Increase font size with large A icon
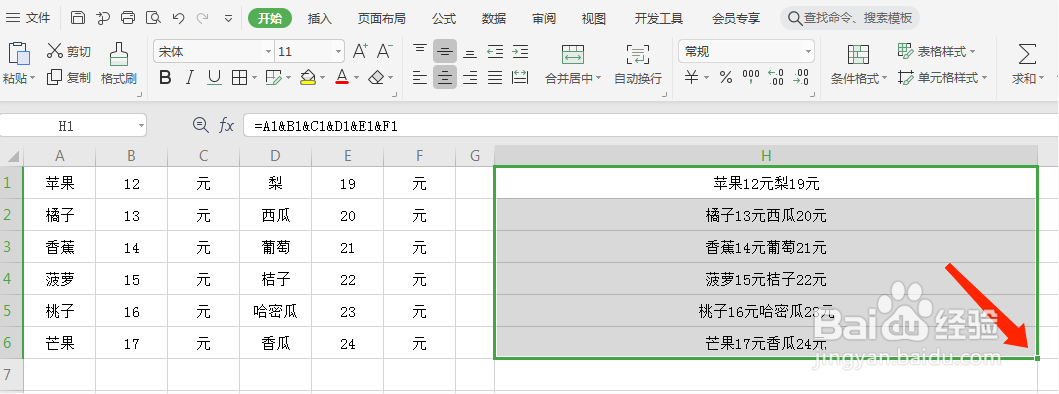 [361, 51]
